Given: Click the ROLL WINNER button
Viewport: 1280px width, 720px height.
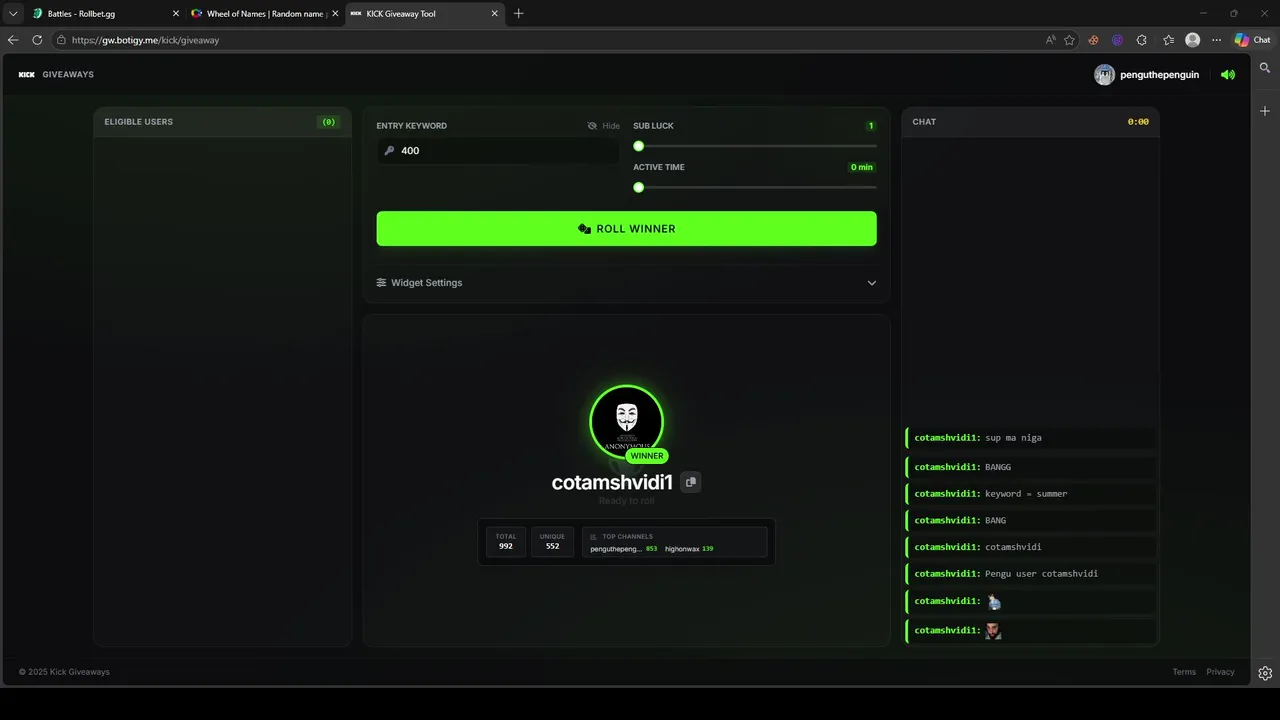Looking at the screenshot, I should 626,228.
